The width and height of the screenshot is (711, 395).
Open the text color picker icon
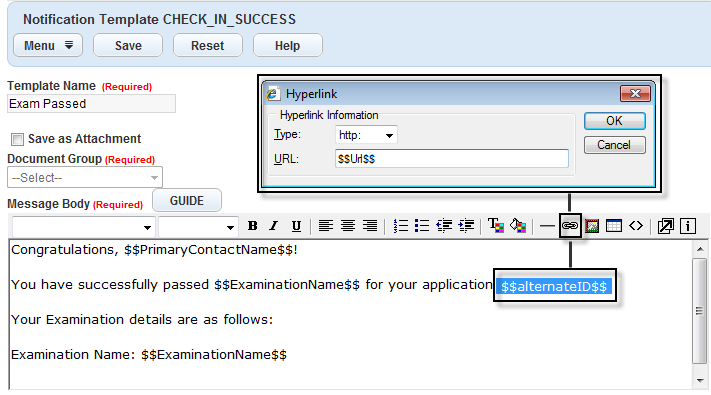coord(496,225)
